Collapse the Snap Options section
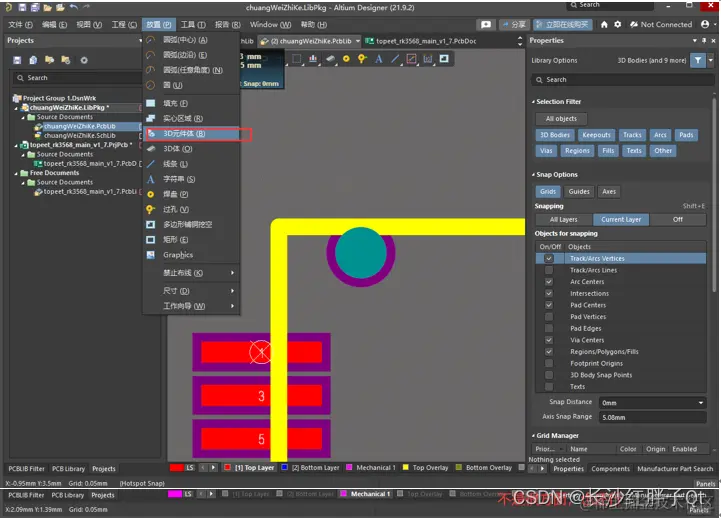The width and height of the screenshot is (721, 518). [x=533, y=175]
